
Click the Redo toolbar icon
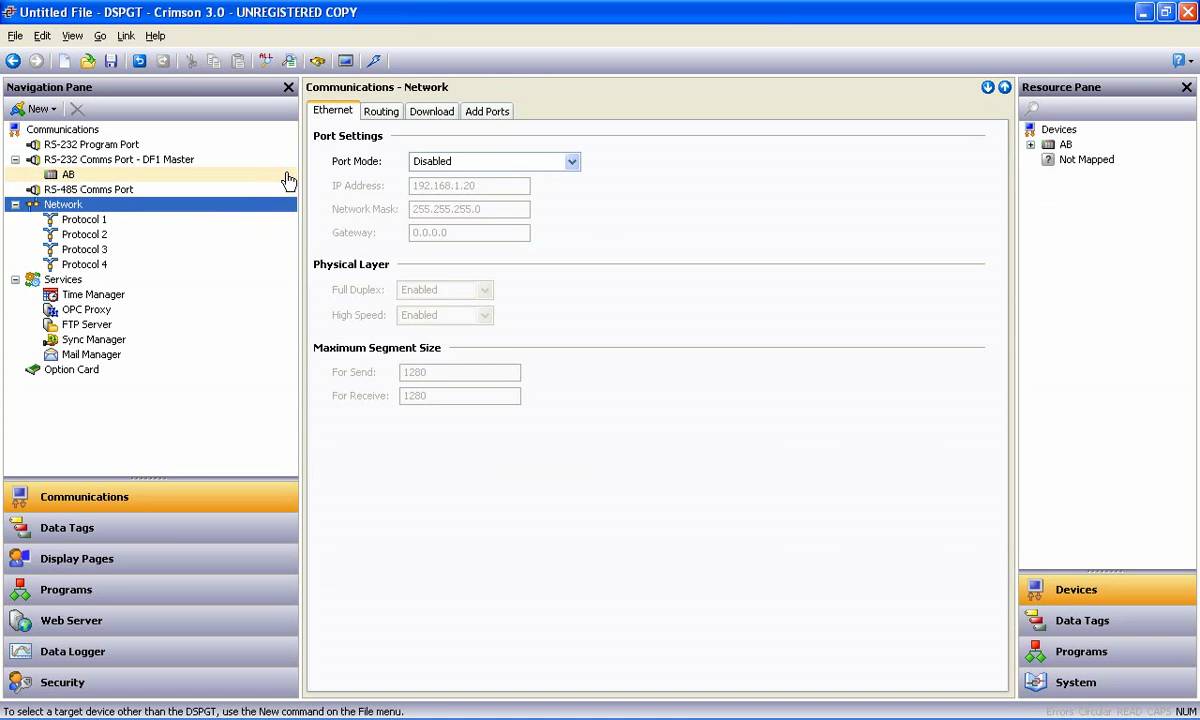point(163,61)
